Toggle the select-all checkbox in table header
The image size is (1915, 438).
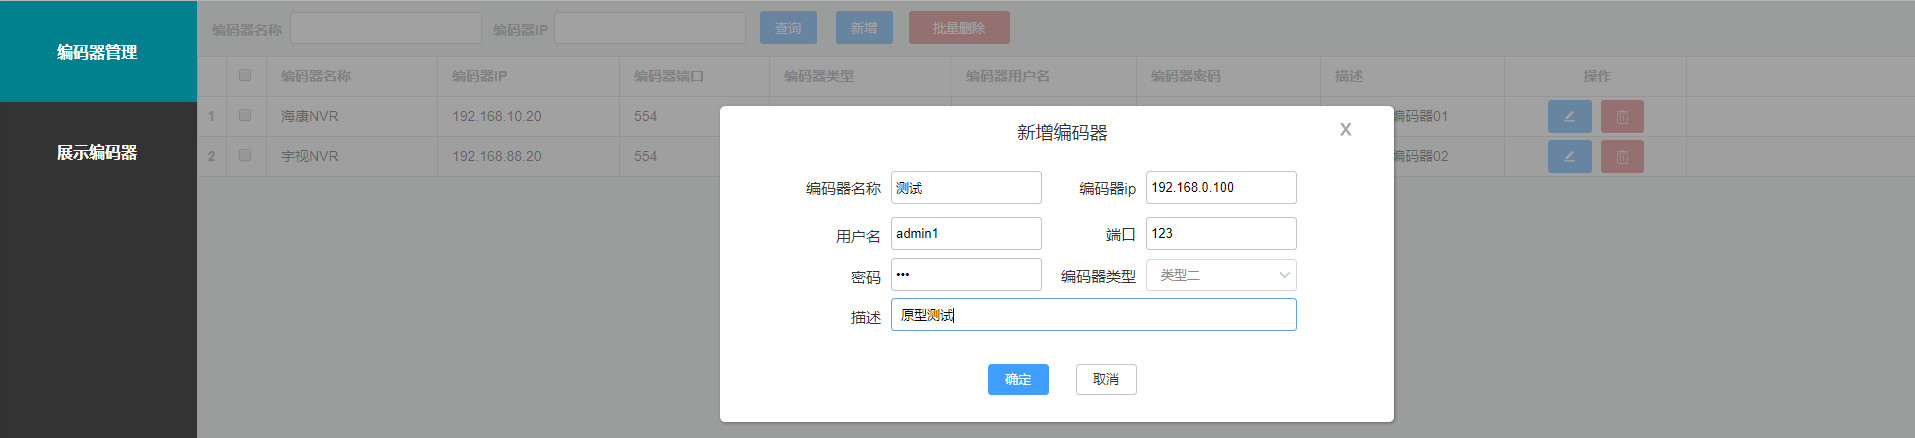click(x=245, y=75)
